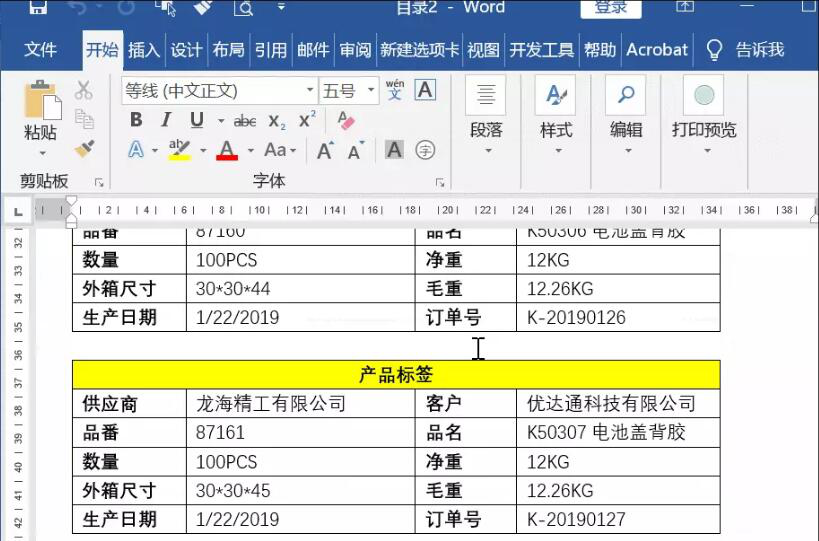Click the Copy icon

pyautogui.click(x=84, y=119)
